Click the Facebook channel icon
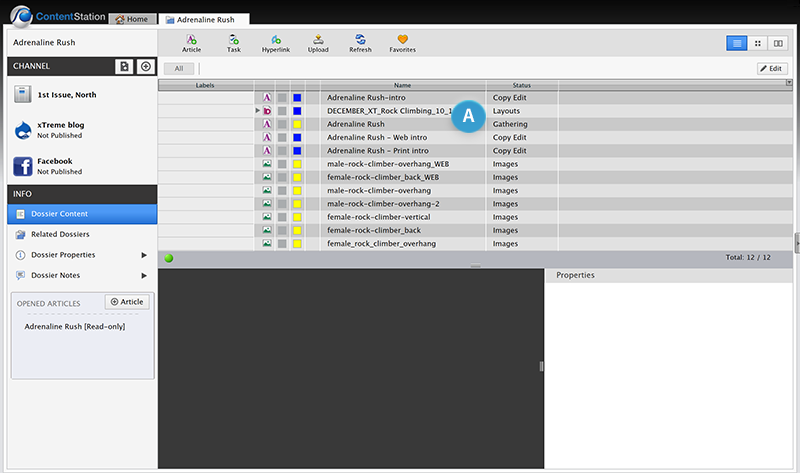The width and height of the screenshot is (800, 473). tap(25, 166)
